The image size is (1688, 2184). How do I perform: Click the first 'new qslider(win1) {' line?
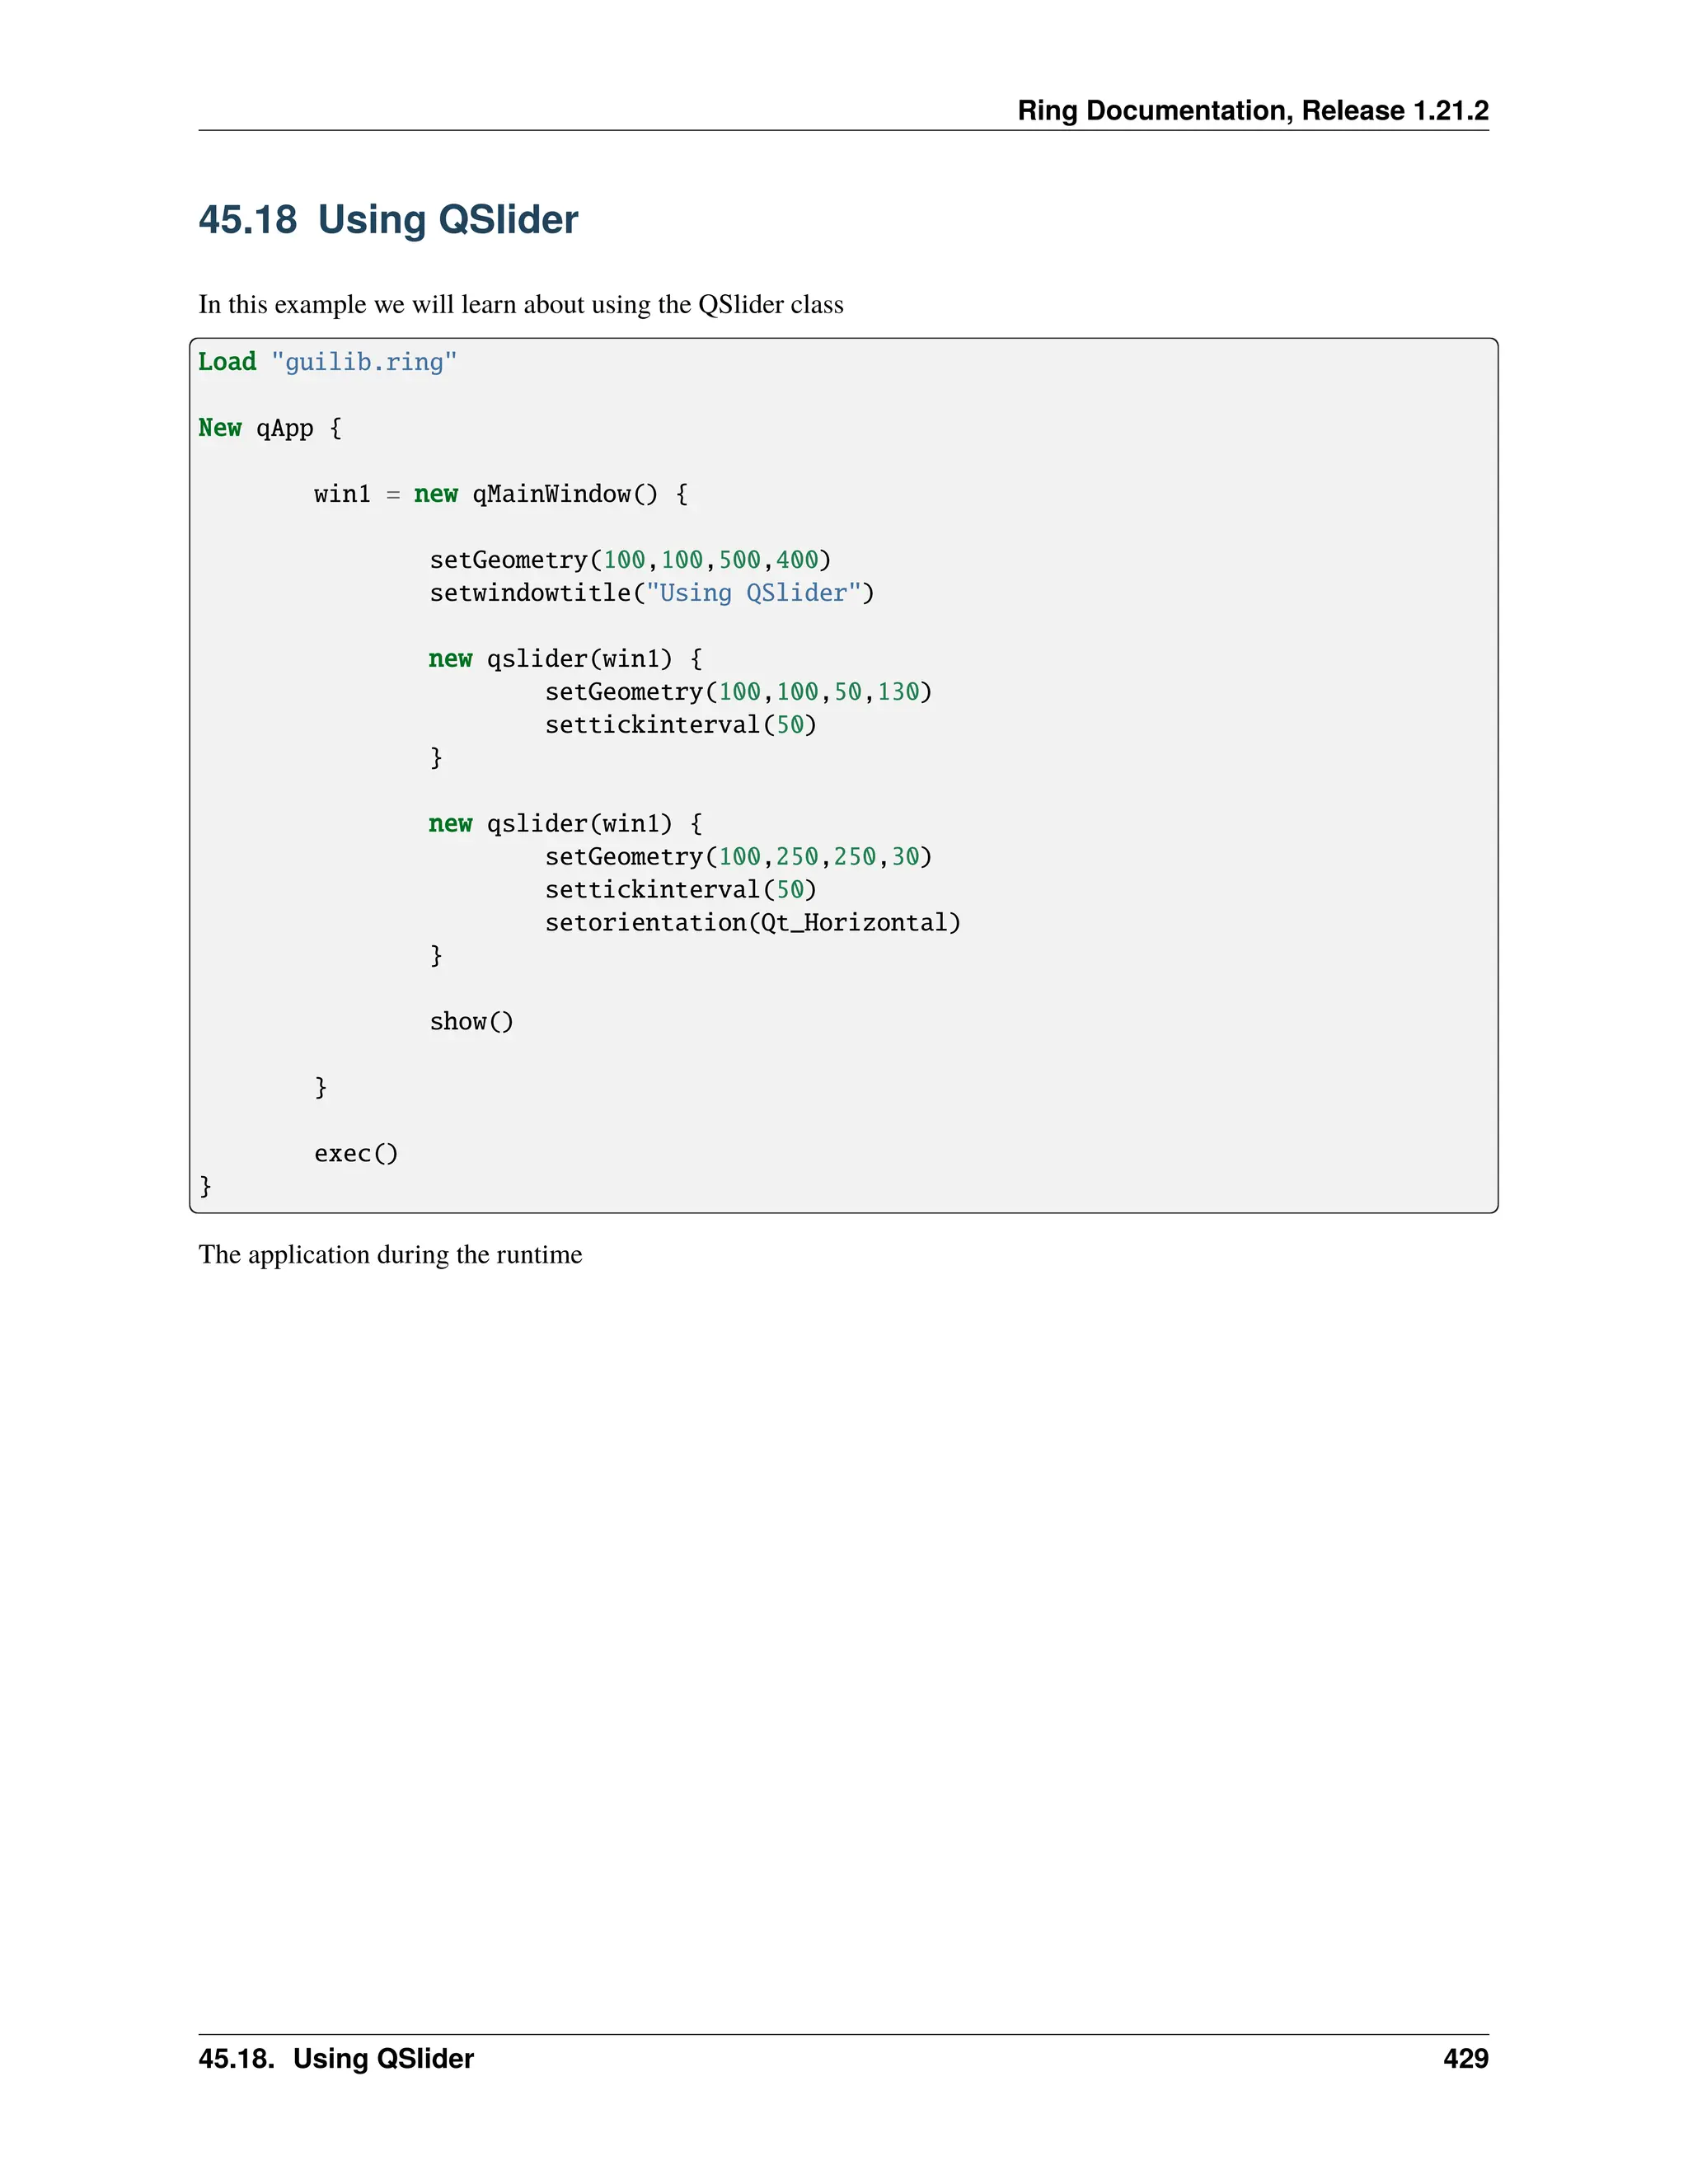coord(565,659)
